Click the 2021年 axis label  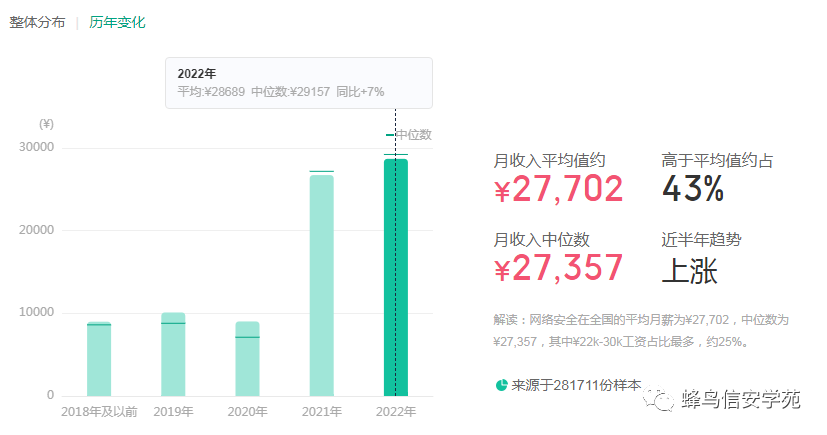[x=322, y=412]
